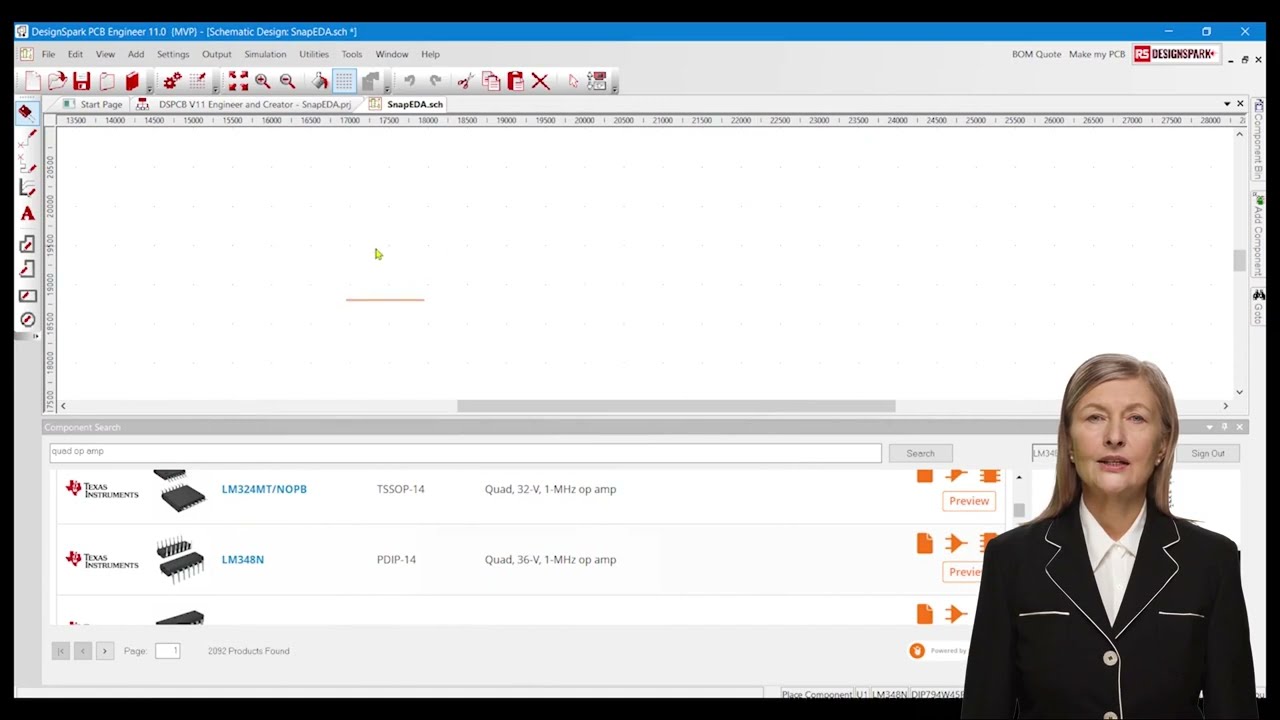Click the Undo arrow icon
Viewport: 1280px width, 720px height.
click(x=409, y=81)
